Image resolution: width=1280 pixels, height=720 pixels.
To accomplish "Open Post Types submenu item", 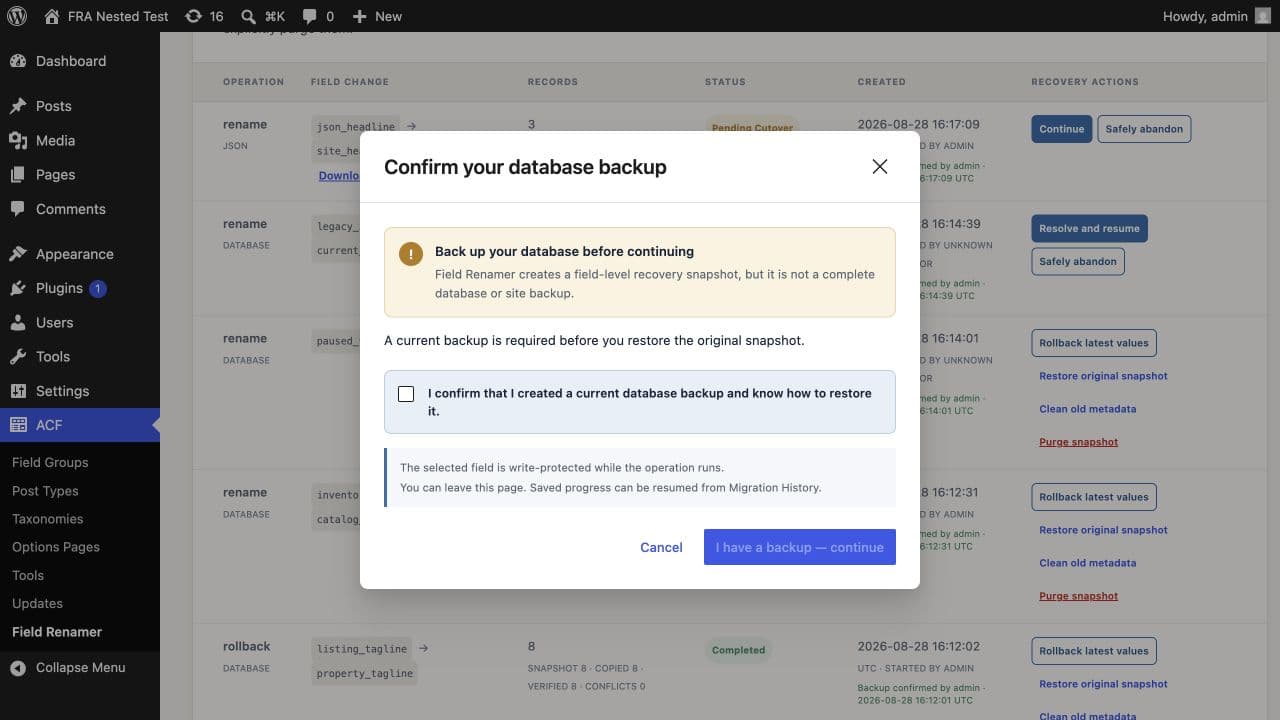I will point(45,491).
